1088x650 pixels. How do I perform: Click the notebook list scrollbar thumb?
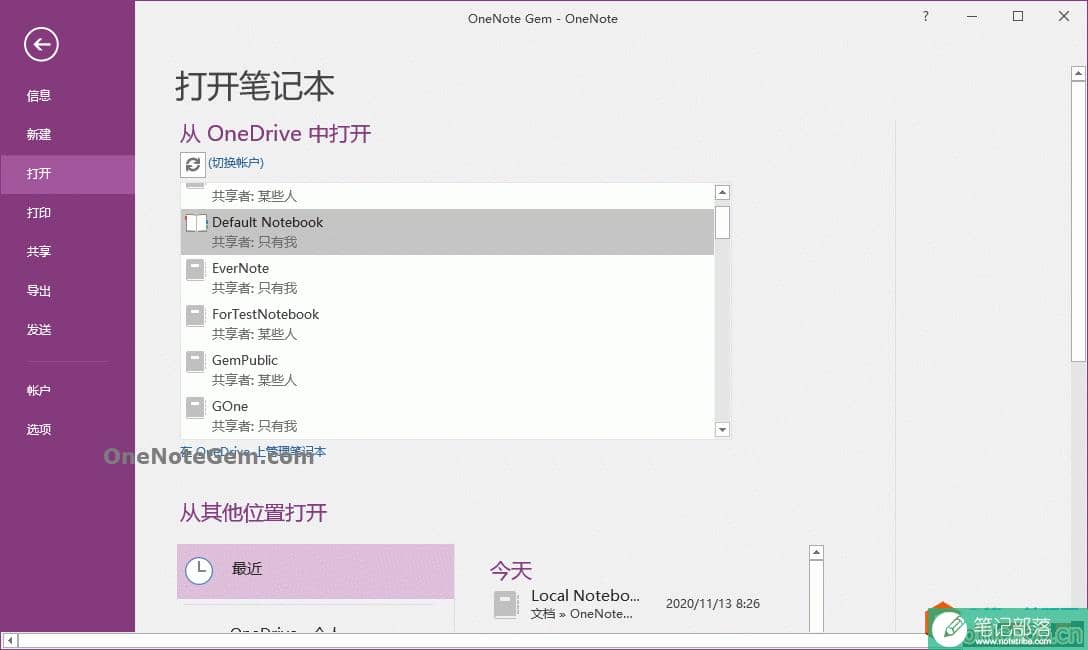pos(722,222)
